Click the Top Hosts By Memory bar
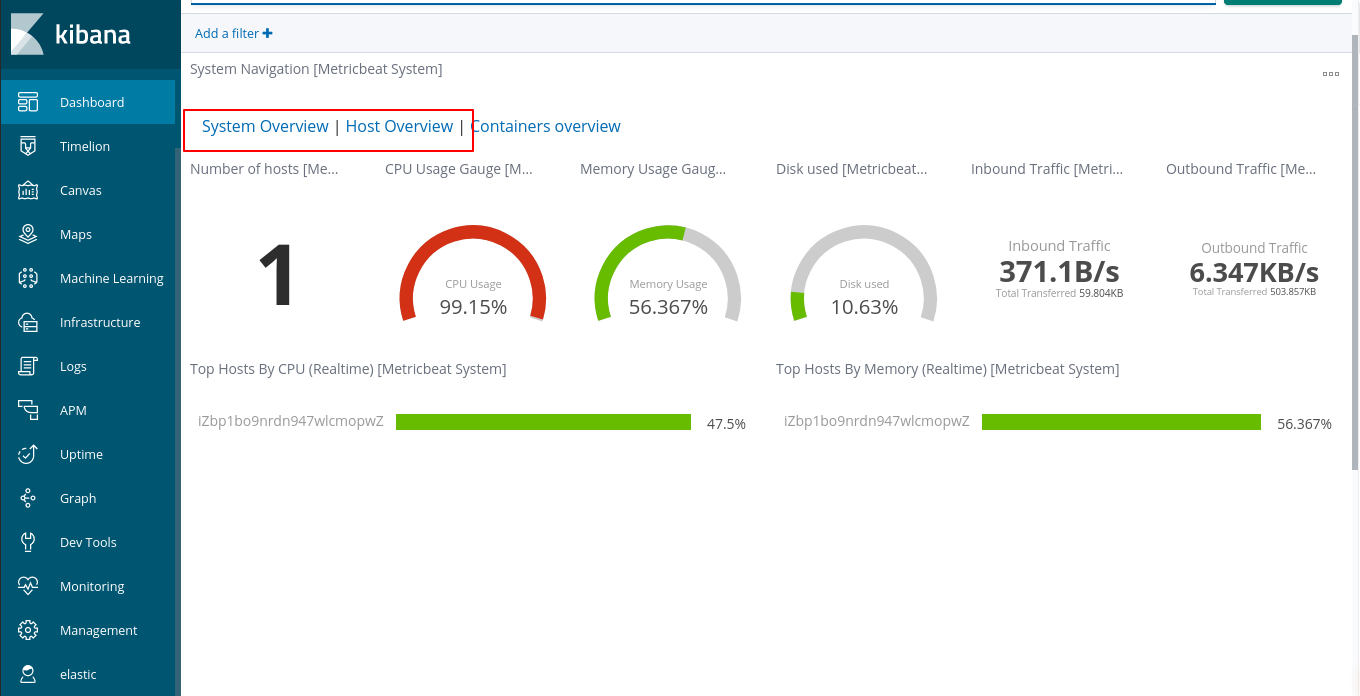Viewport: 1360px width, 696px height. (1121, 422)
